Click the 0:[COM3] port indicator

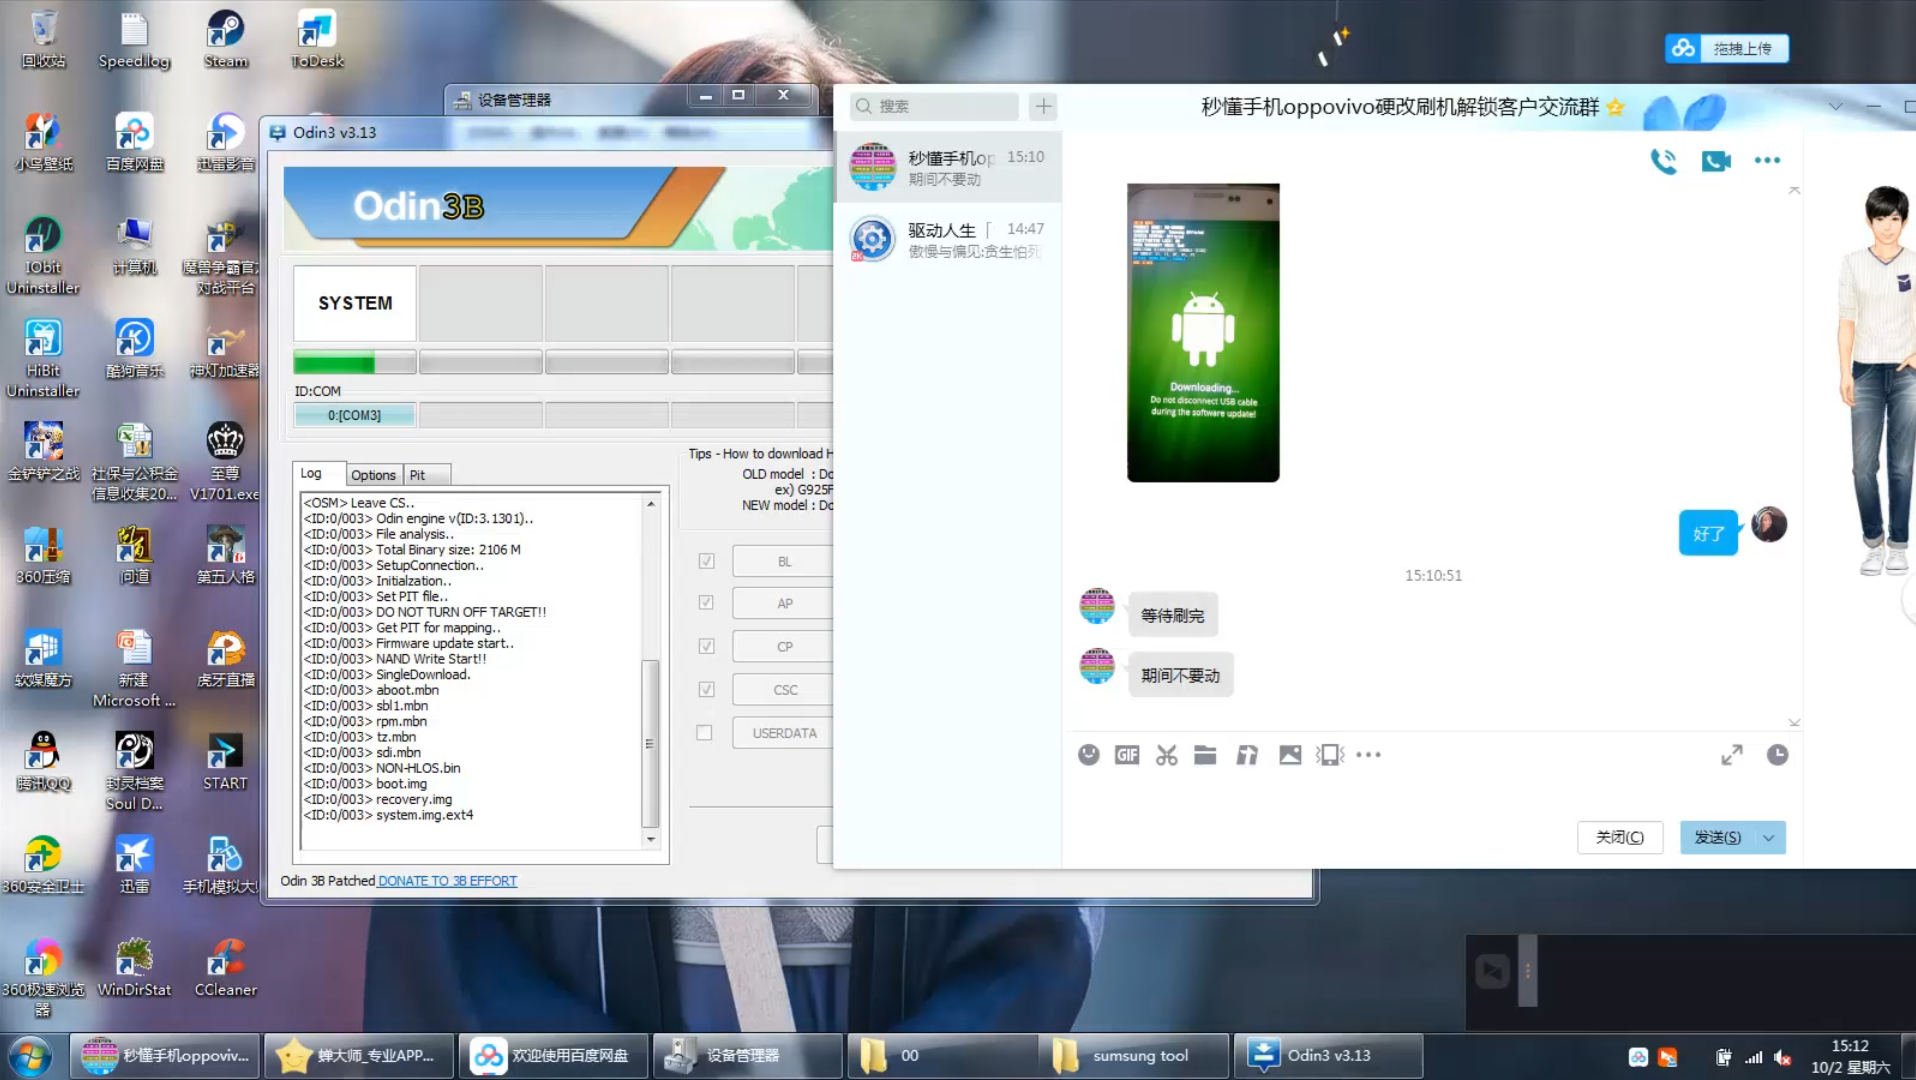(x=354, y=415)
